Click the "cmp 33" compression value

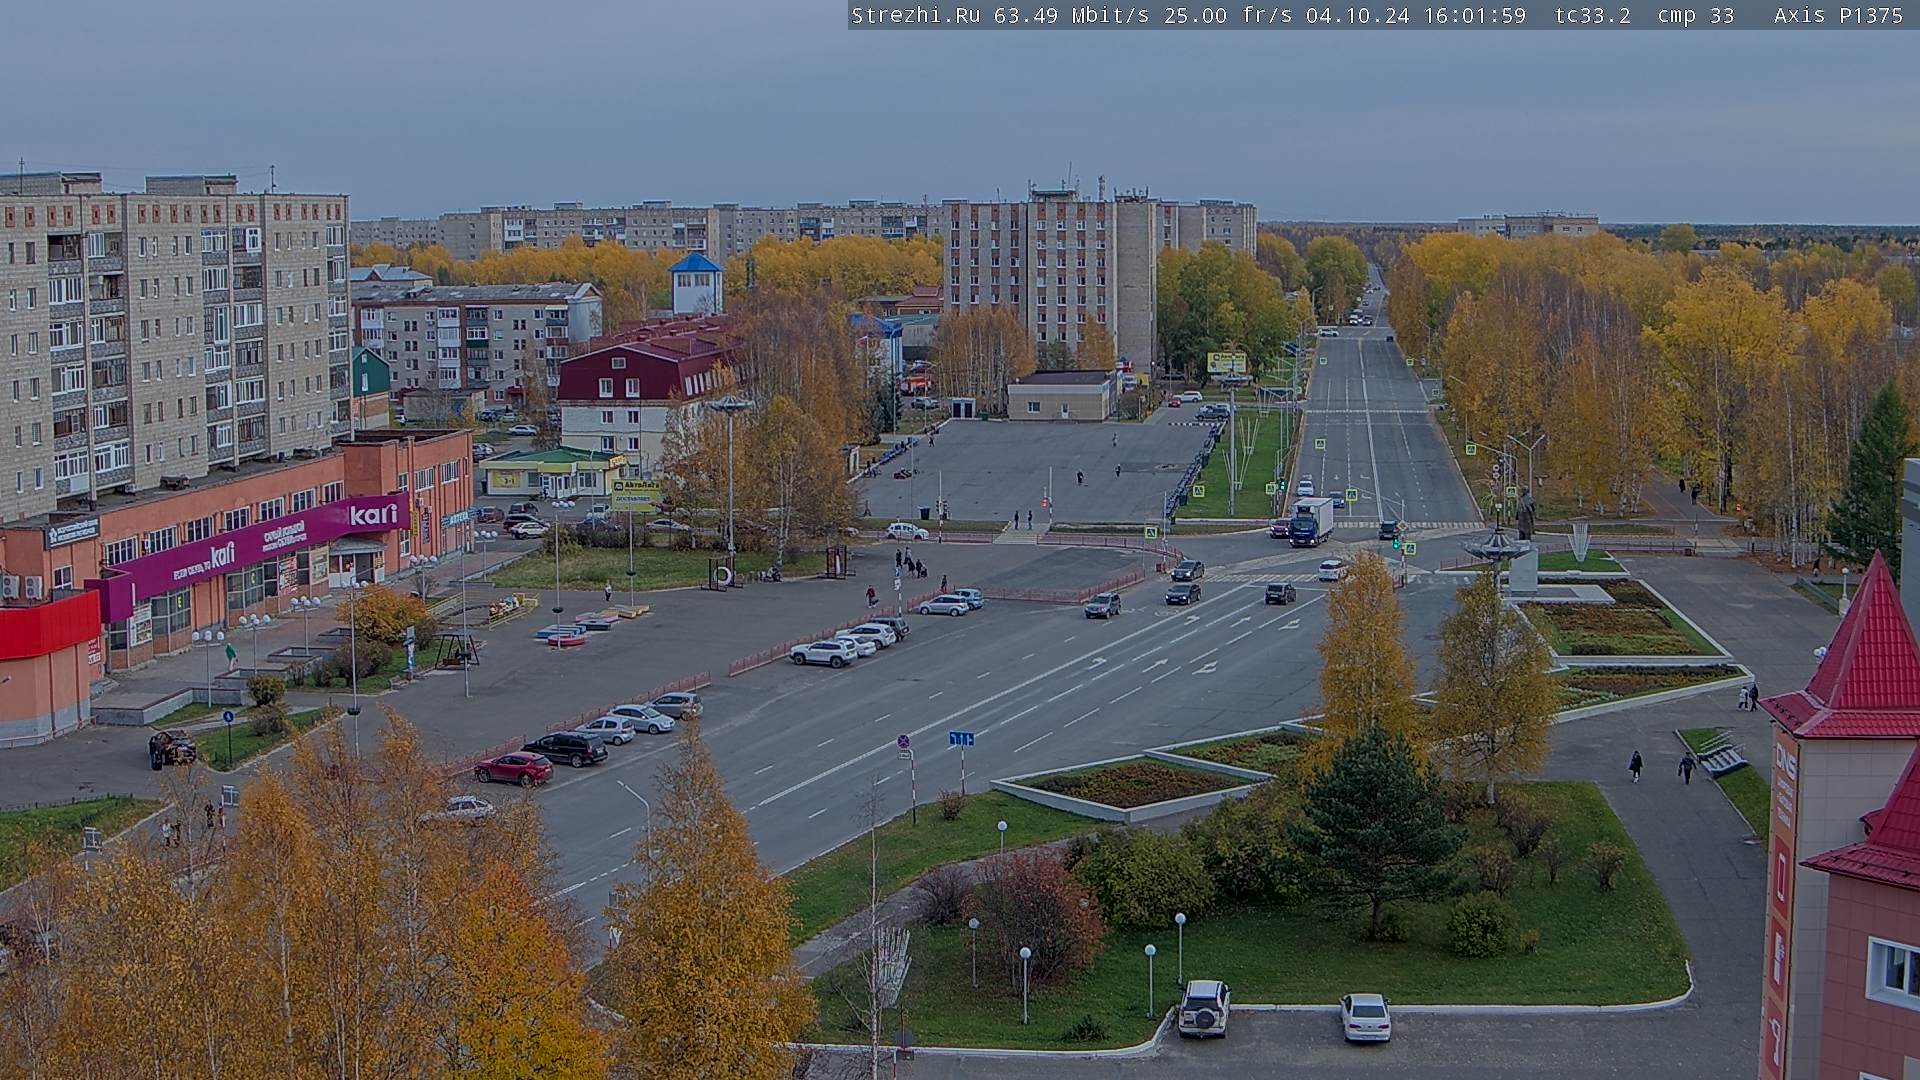click(x=1695, y=15)
